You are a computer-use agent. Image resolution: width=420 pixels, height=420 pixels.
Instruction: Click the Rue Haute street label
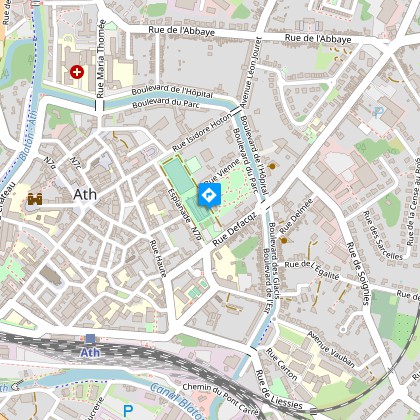tap(158, 259)
